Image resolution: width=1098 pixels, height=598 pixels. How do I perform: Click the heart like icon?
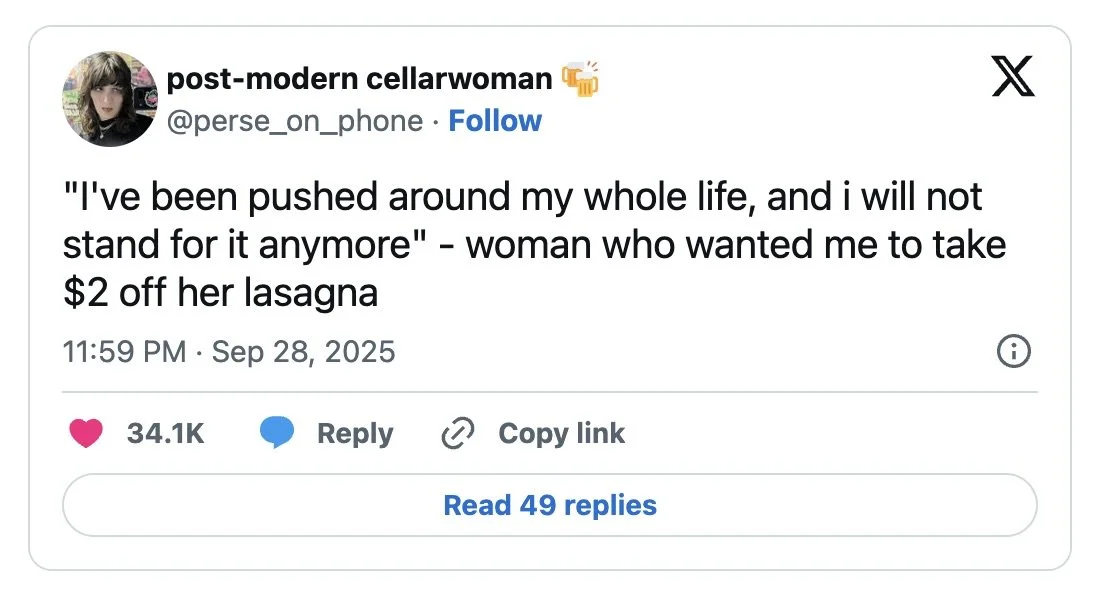(x=86, y=433)
